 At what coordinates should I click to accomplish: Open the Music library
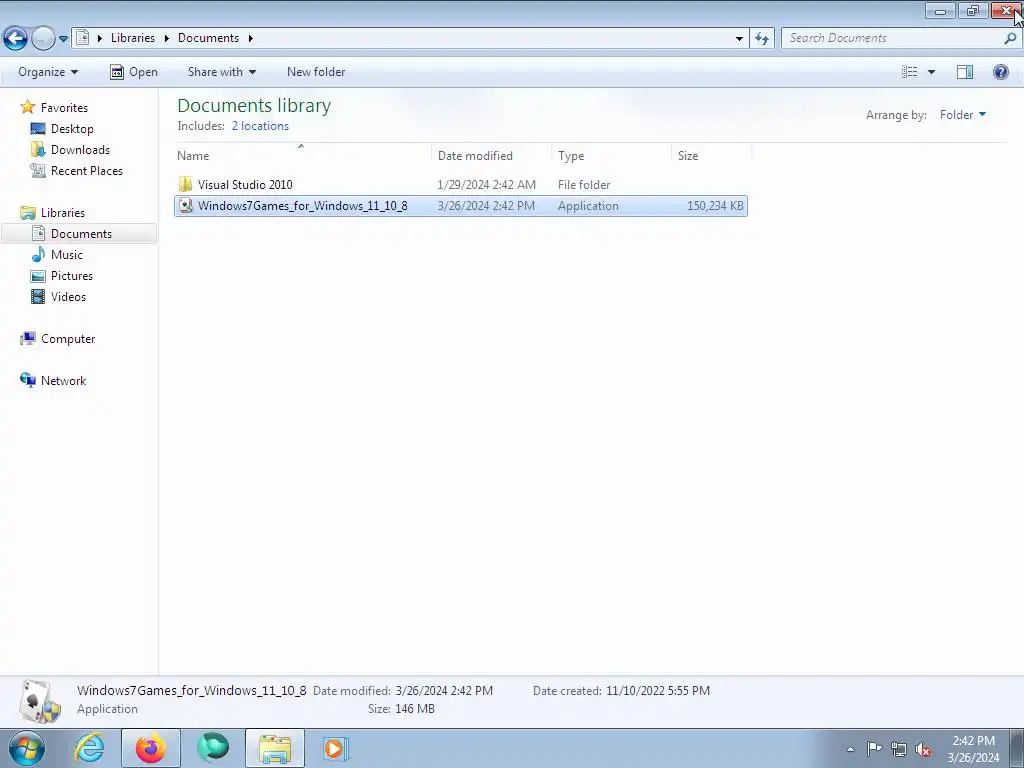pyautogui.click(x=67, y=255)
